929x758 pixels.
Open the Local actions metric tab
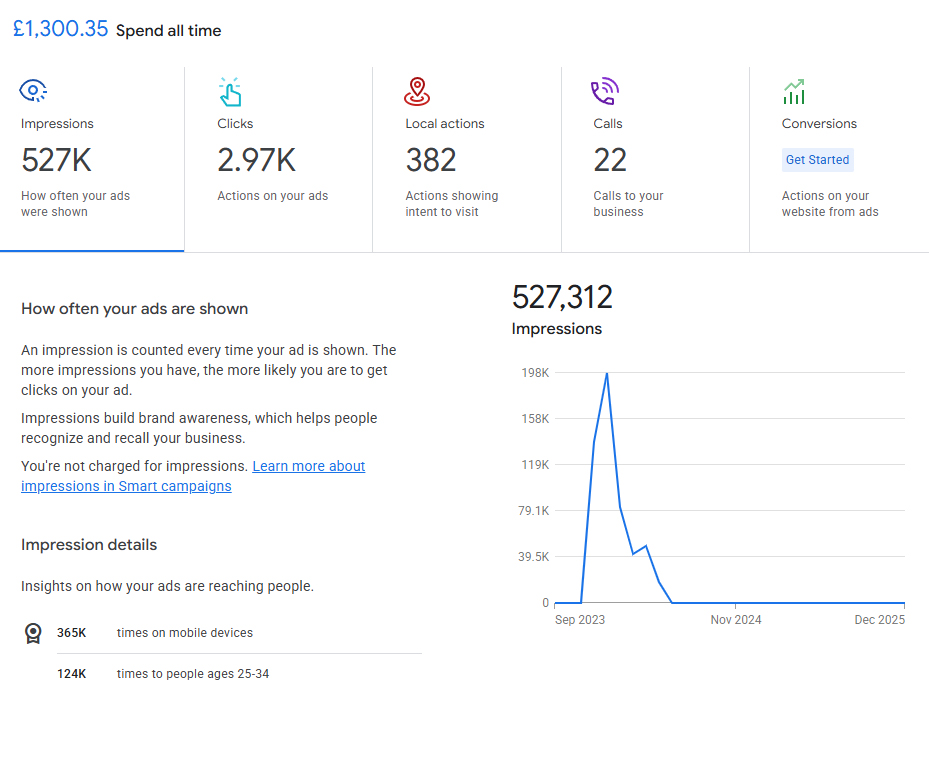coord(466,160)
